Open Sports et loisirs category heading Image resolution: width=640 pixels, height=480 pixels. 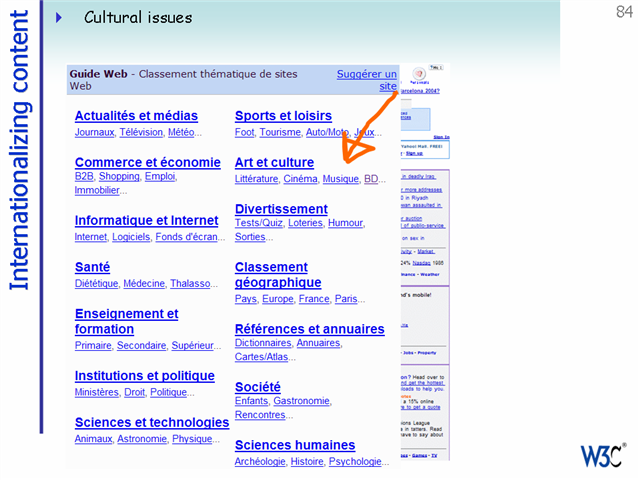pyautogui.click(x=283, y=116)
